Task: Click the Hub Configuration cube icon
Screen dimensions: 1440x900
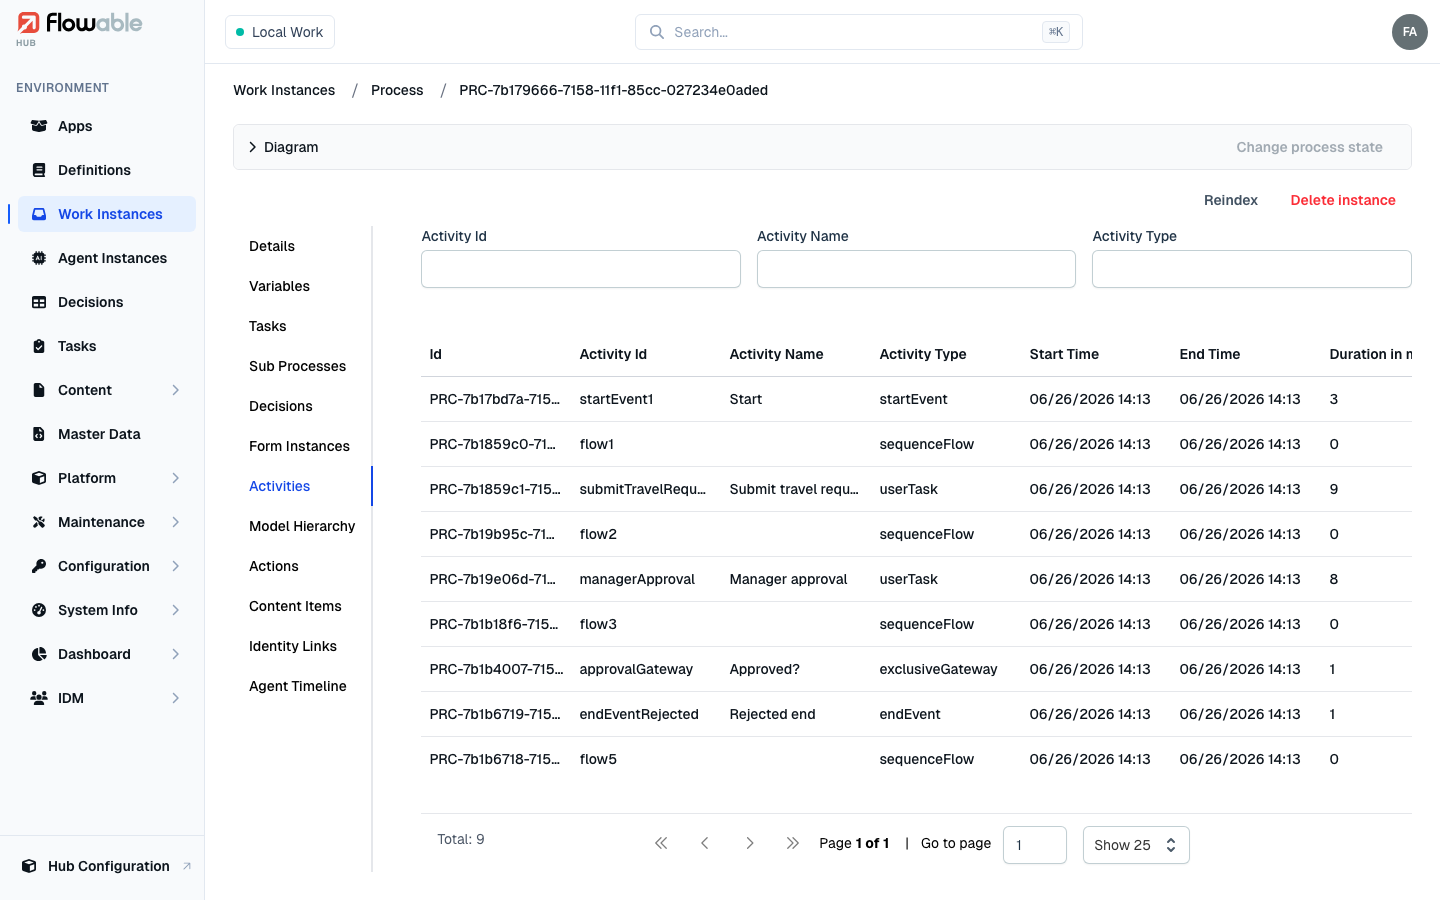Action: click(29, 866)
